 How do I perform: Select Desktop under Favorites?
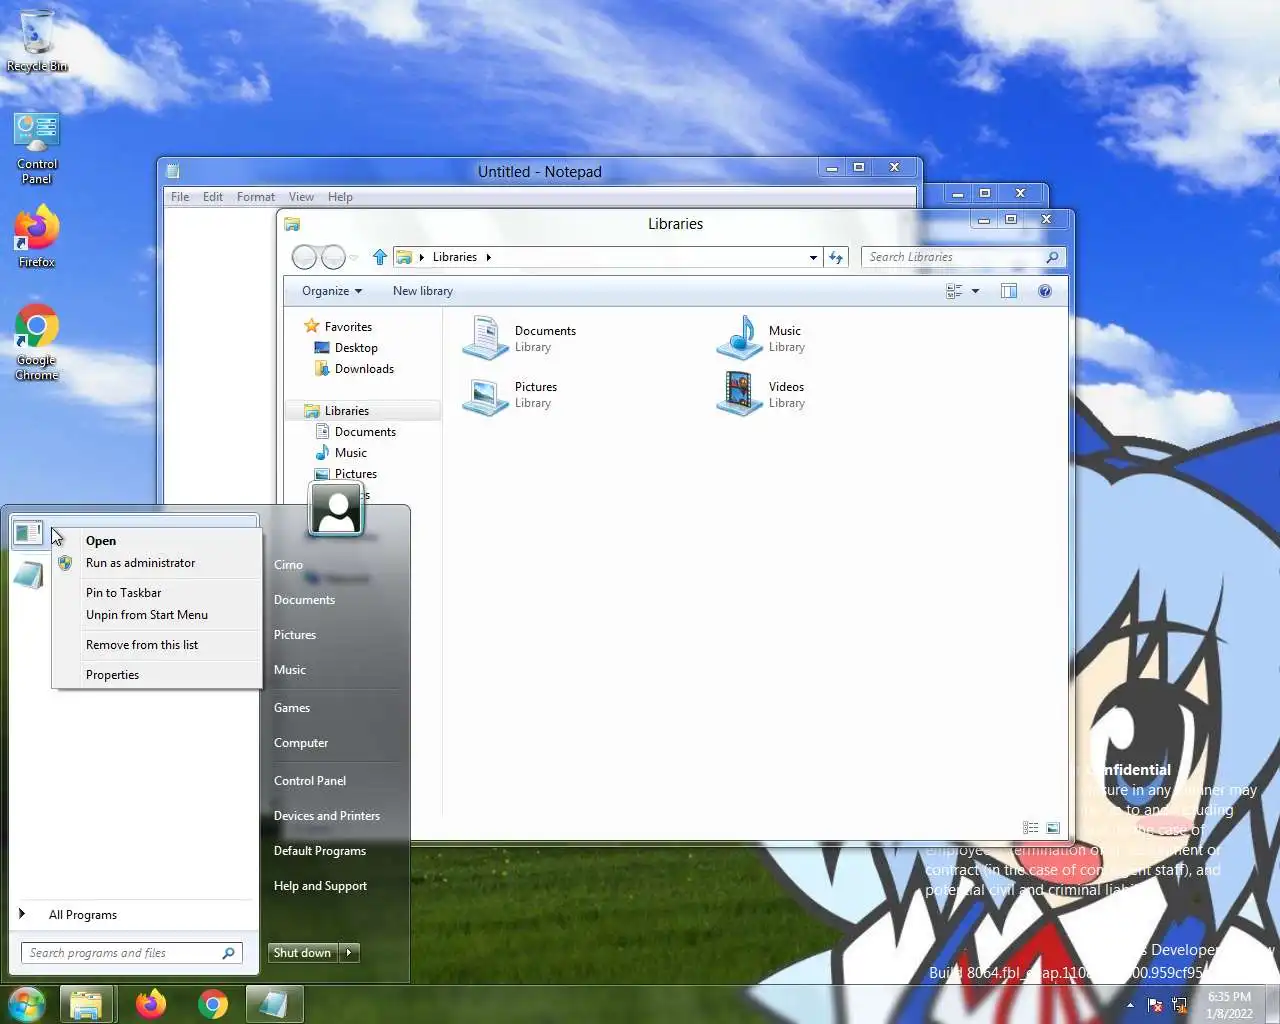tap(356, 348)
